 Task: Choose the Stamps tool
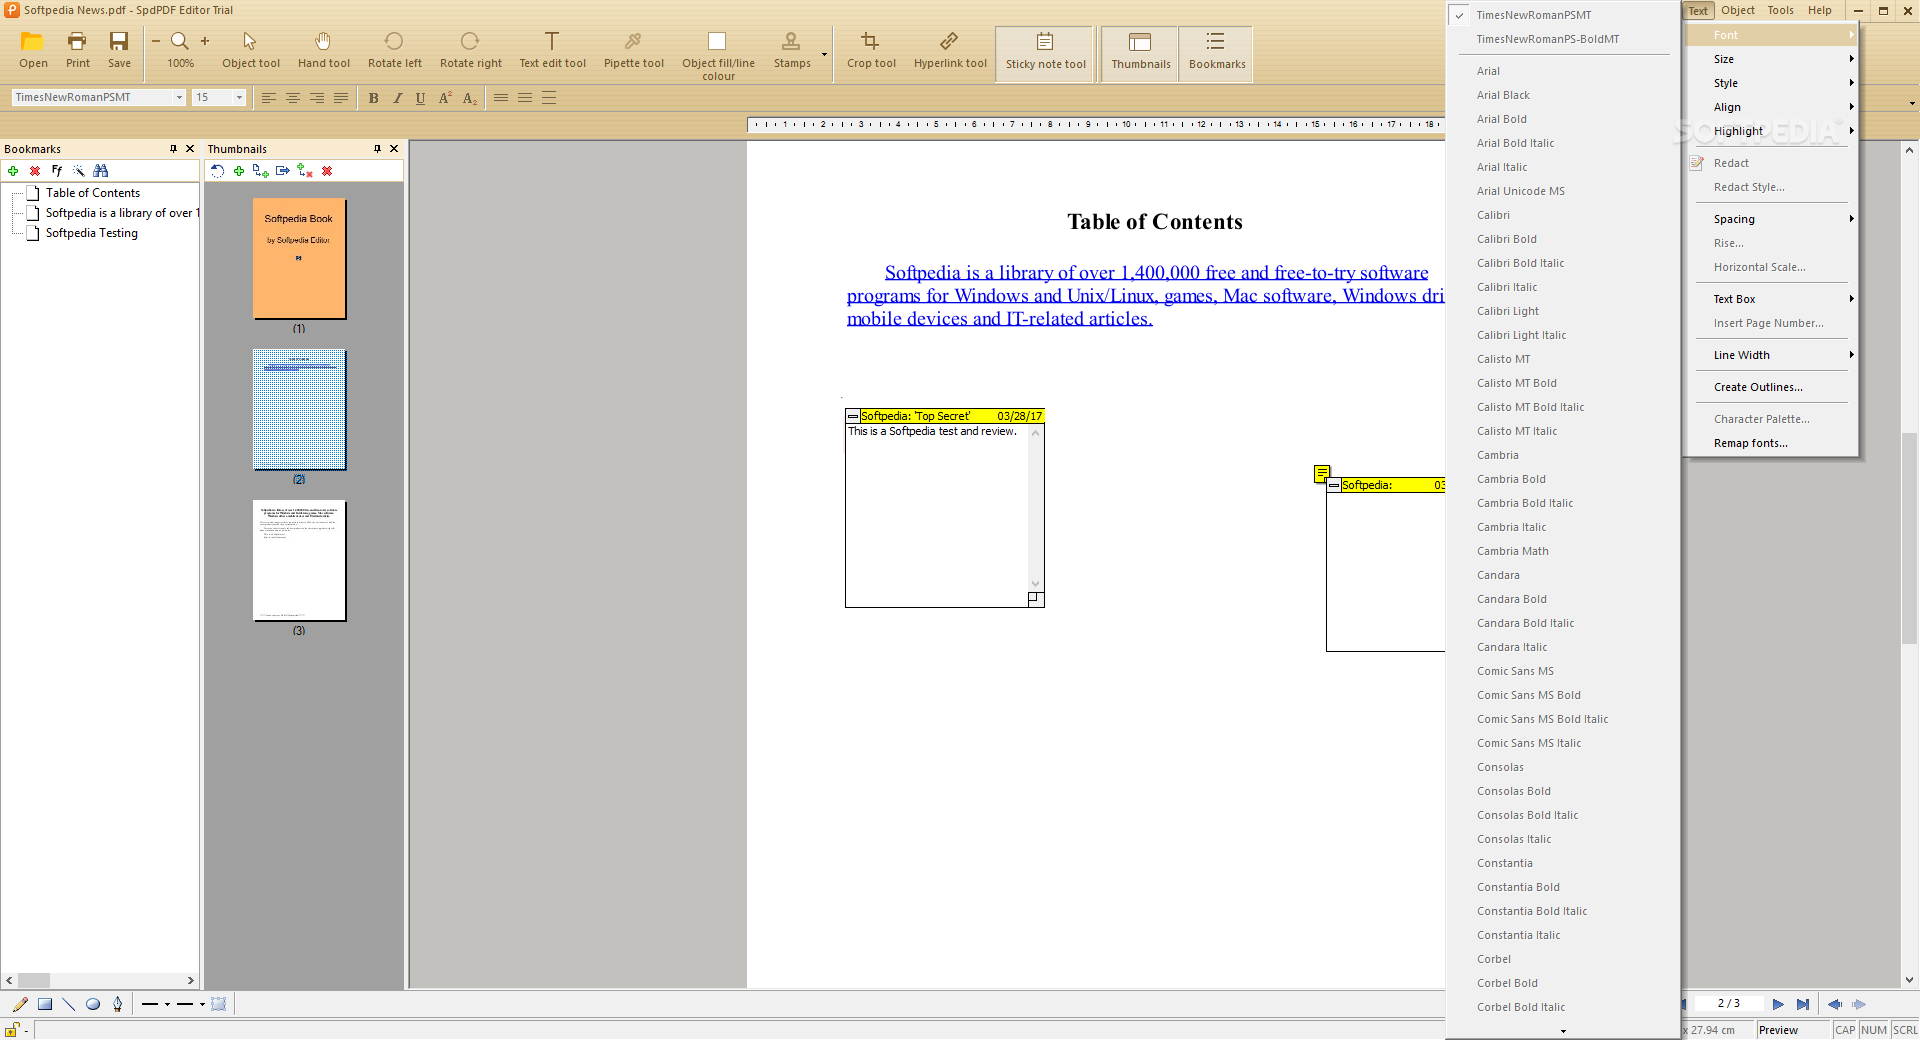(791, 50)
